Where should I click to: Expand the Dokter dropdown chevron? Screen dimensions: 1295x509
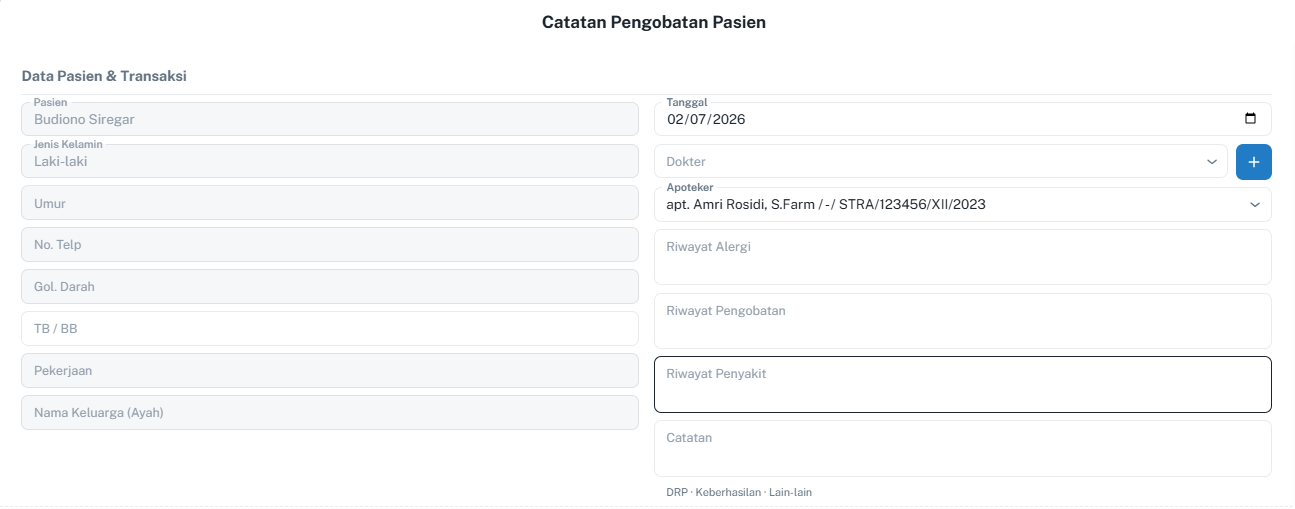1212,162
